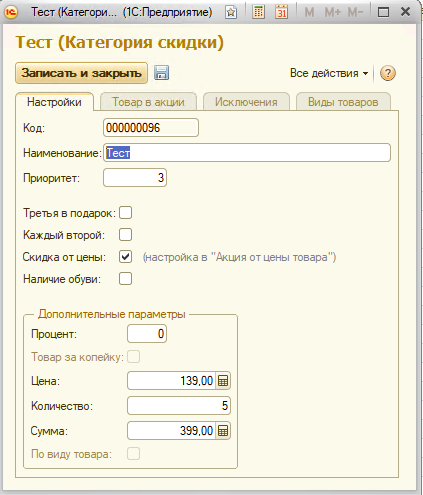Screen dimensions: 423x495
Task: Open the Исключения tab
Action: pyautogui.click(x=246, y=102)
